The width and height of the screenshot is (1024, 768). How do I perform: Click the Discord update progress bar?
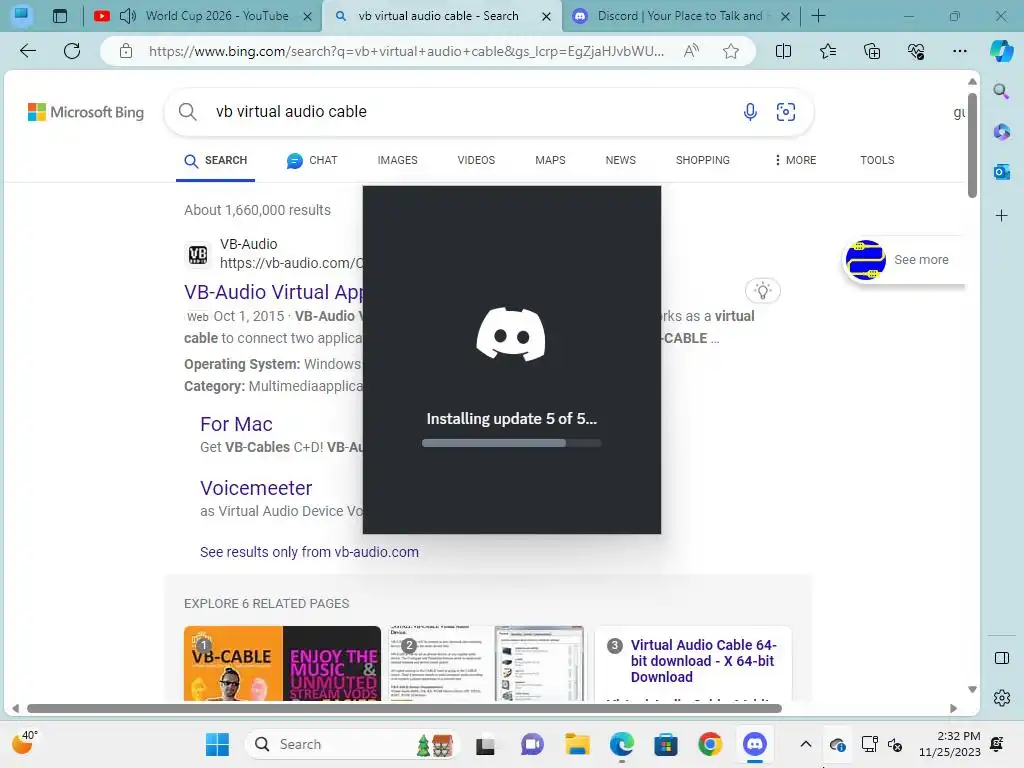pos(511,443)
